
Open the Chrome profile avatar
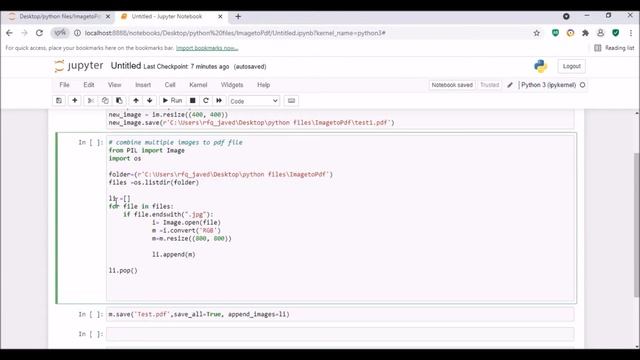[600, 33]
